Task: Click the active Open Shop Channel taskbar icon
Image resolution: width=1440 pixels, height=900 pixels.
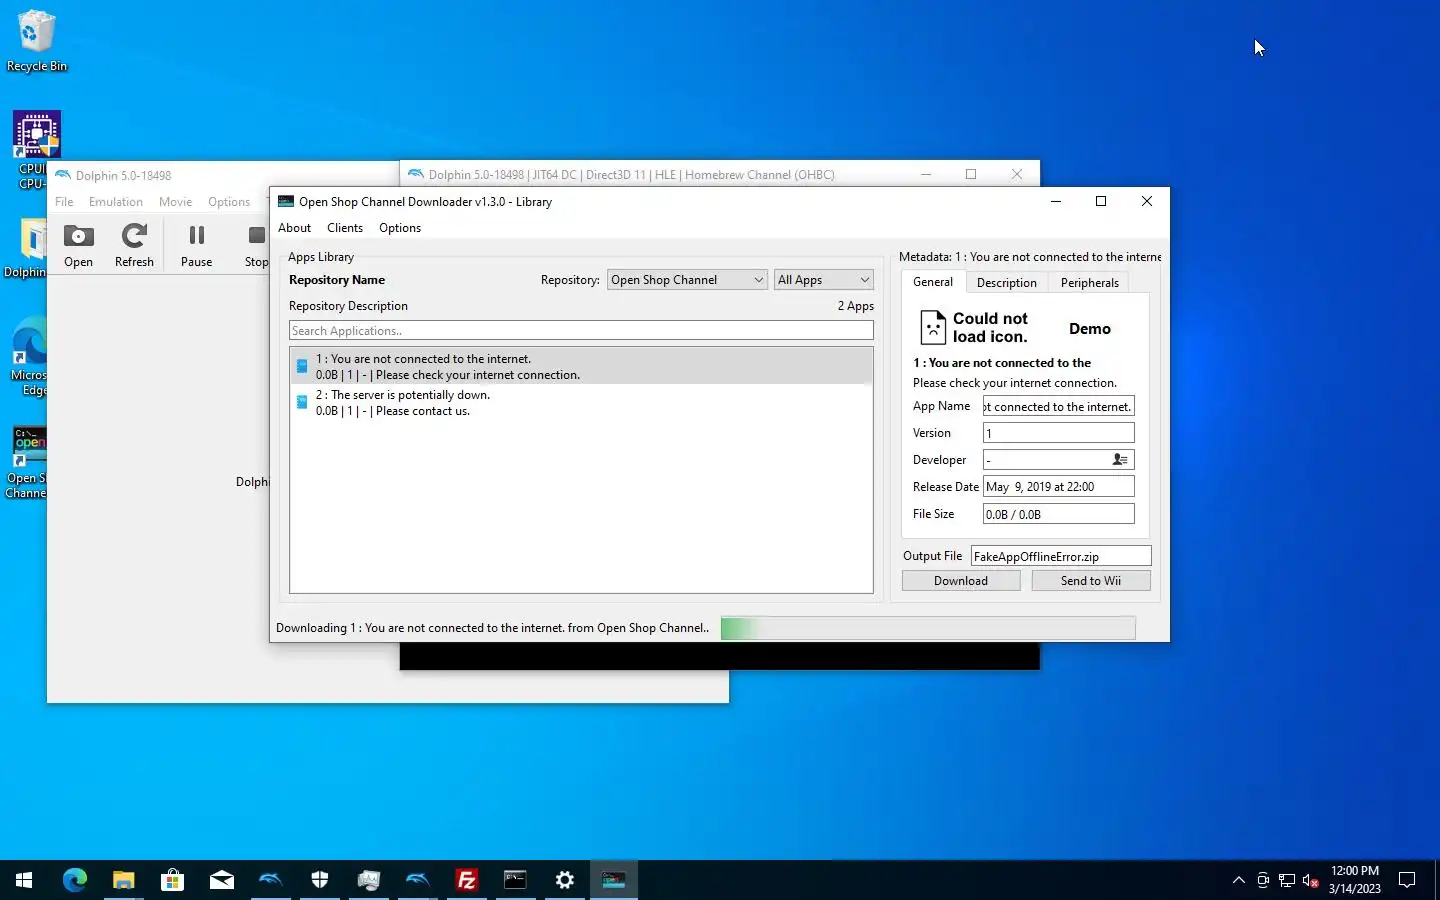Action: 614,880
